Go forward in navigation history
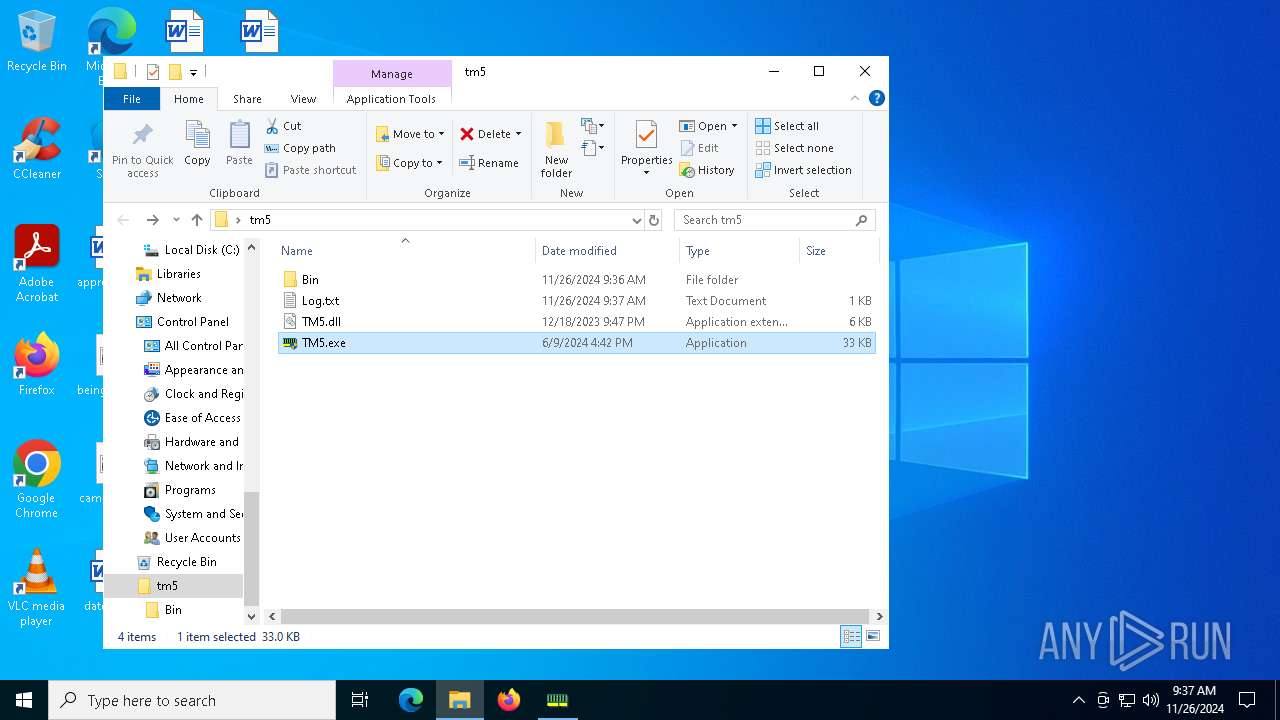Screen dimensions: 1280x720 (152, 220)
